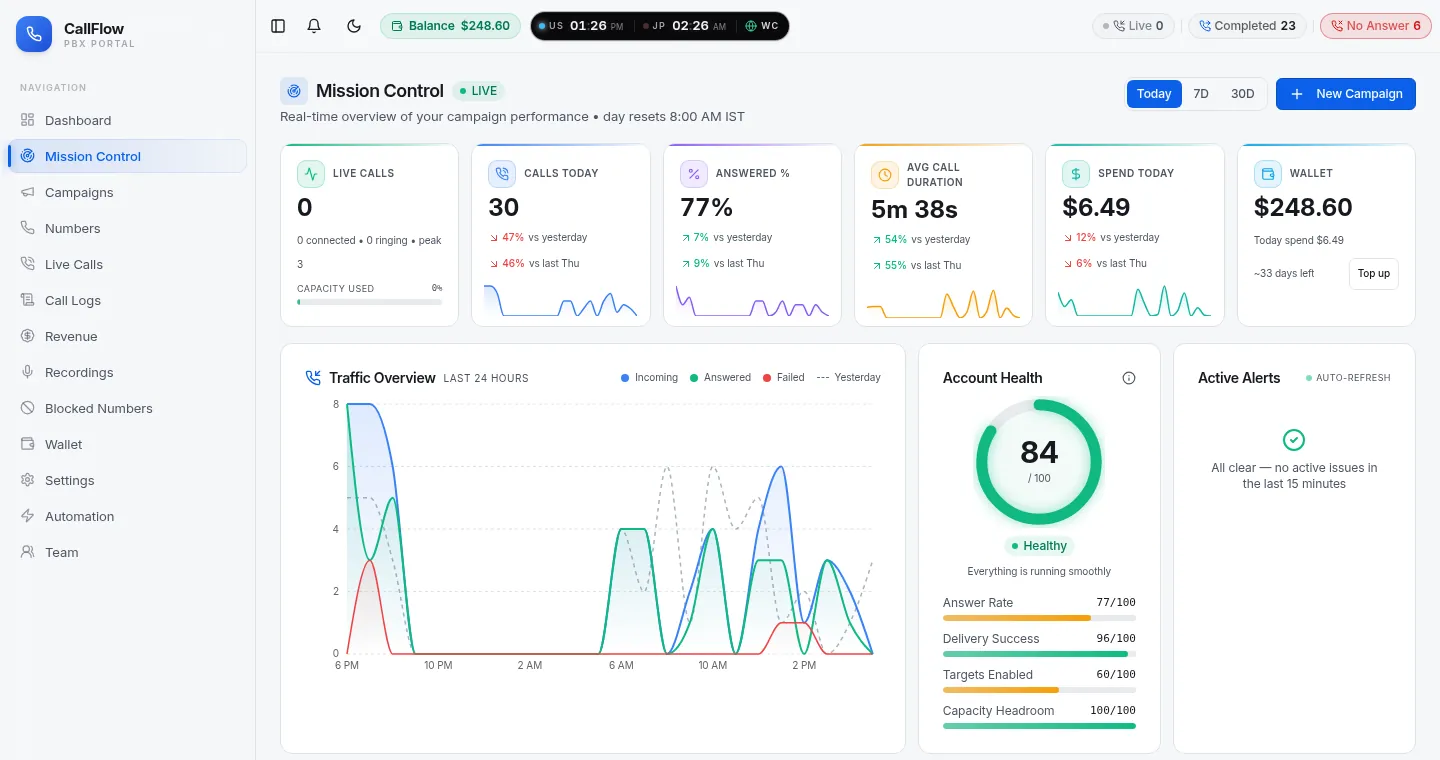Click the Spend Today dollar icon
The image size is (1440, 760).
click(x=1076, y=174)
